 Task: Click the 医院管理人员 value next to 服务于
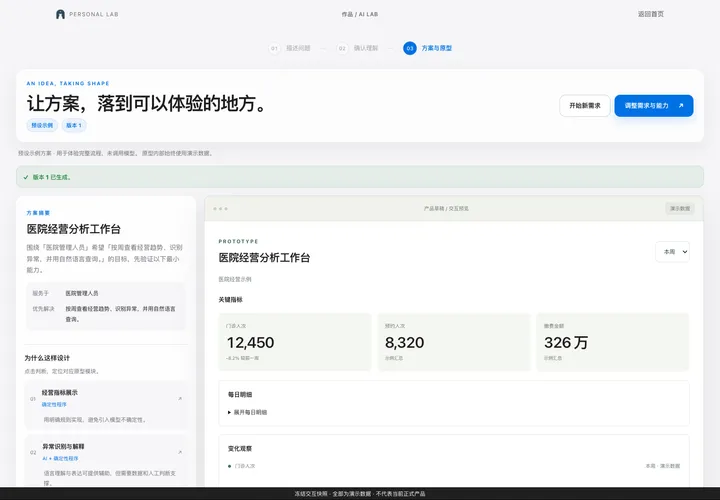pos(82,293)
